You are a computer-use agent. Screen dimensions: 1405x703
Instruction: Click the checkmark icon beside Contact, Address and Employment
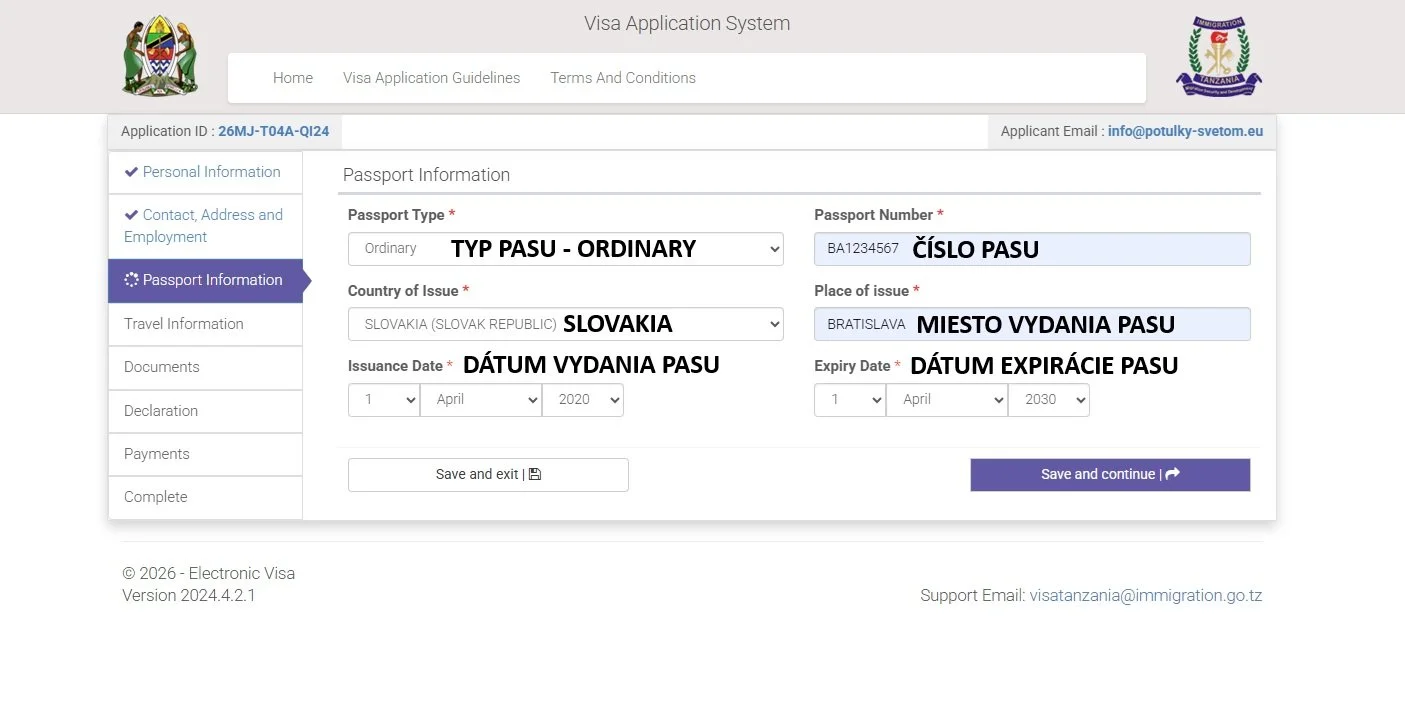tap(131, 215)
